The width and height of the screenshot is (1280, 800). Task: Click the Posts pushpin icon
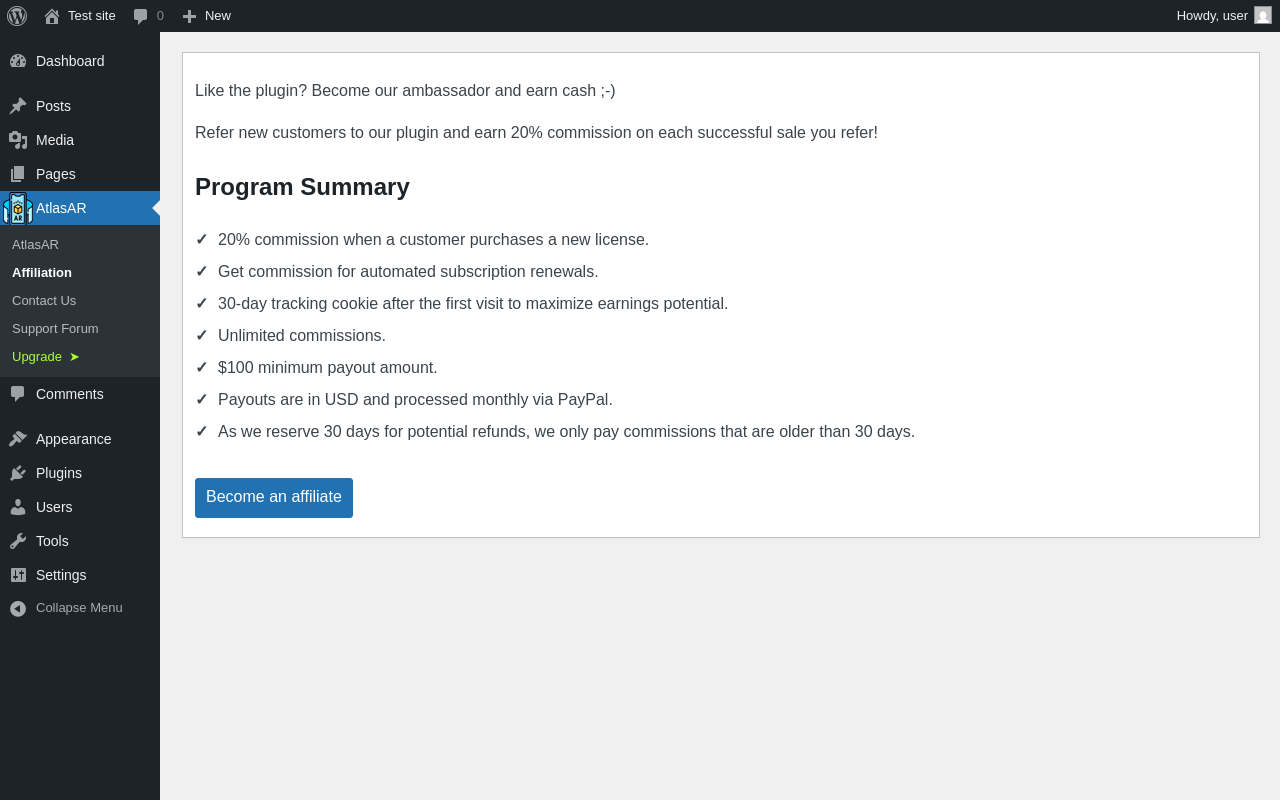click(18, 106)
